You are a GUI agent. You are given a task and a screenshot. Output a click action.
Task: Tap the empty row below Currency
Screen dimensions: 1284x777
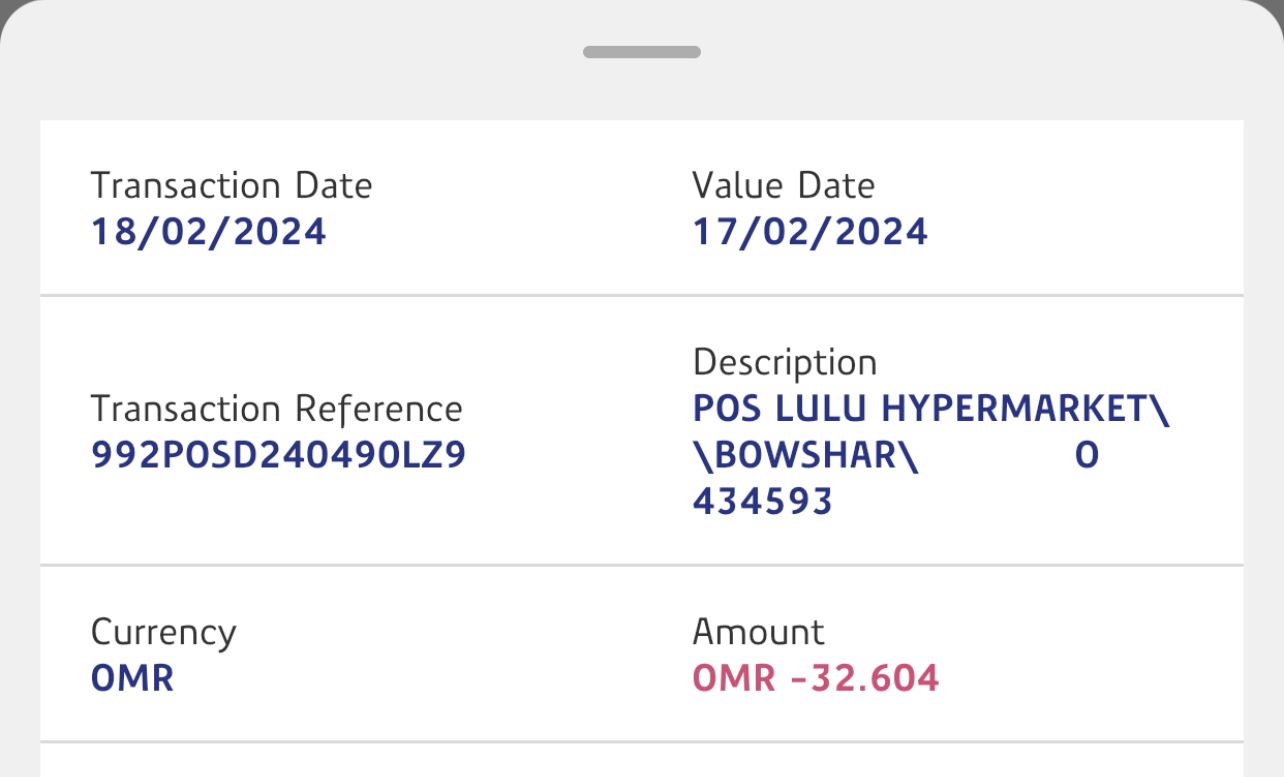coord(641,760)
